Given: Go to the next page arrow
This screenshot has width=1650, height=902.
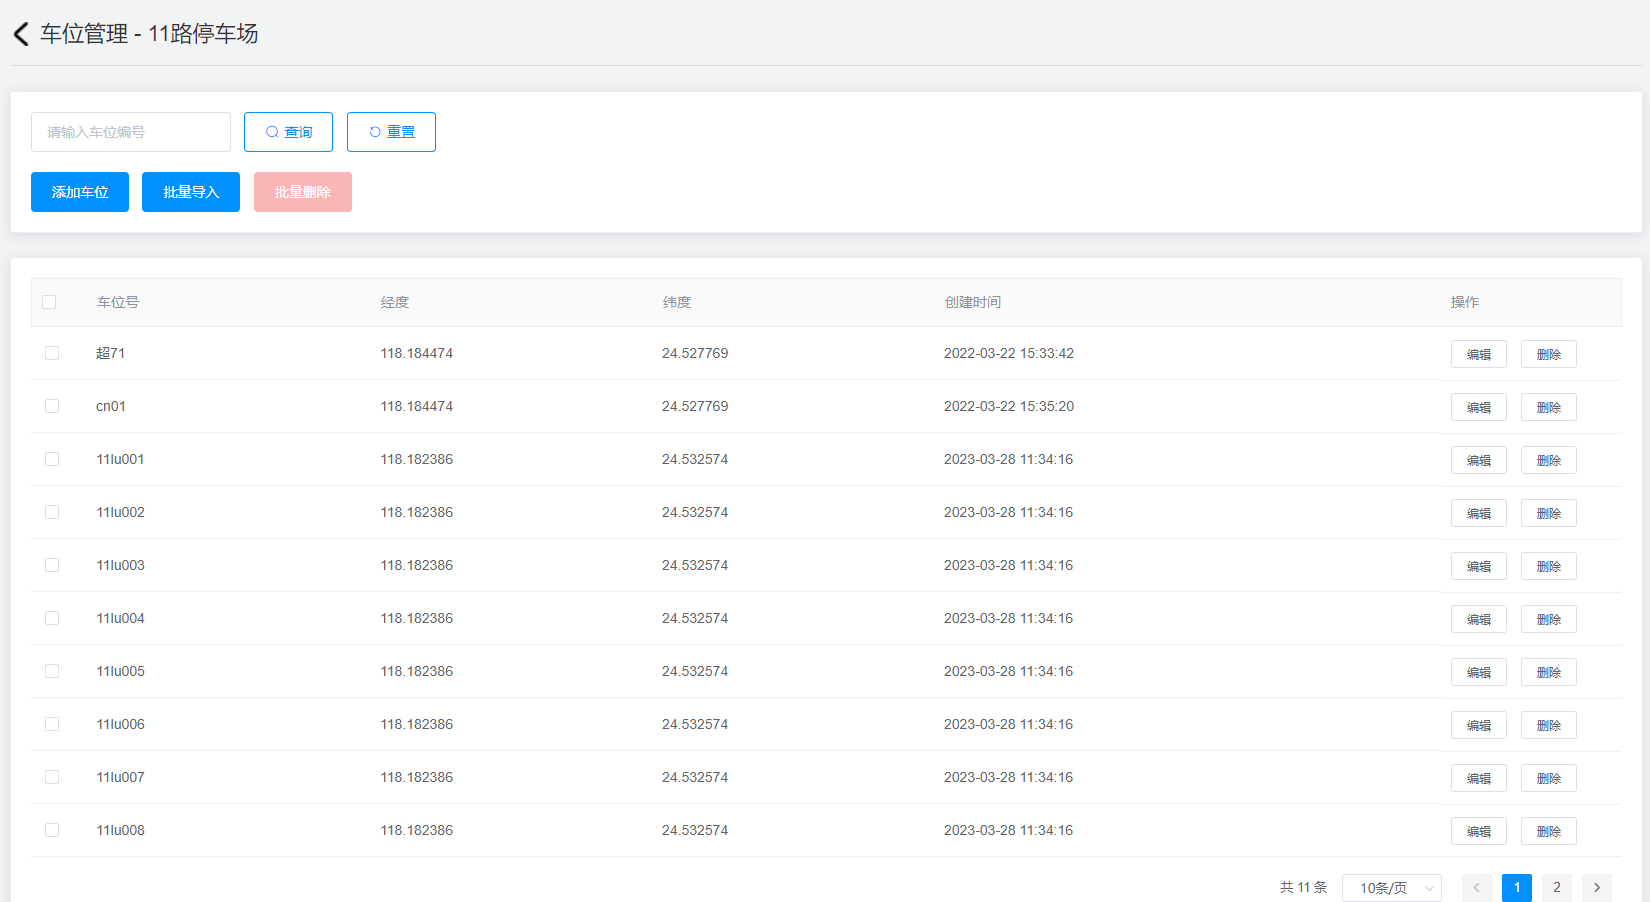Looking at the screenshot, I should tap(1596, 887).
